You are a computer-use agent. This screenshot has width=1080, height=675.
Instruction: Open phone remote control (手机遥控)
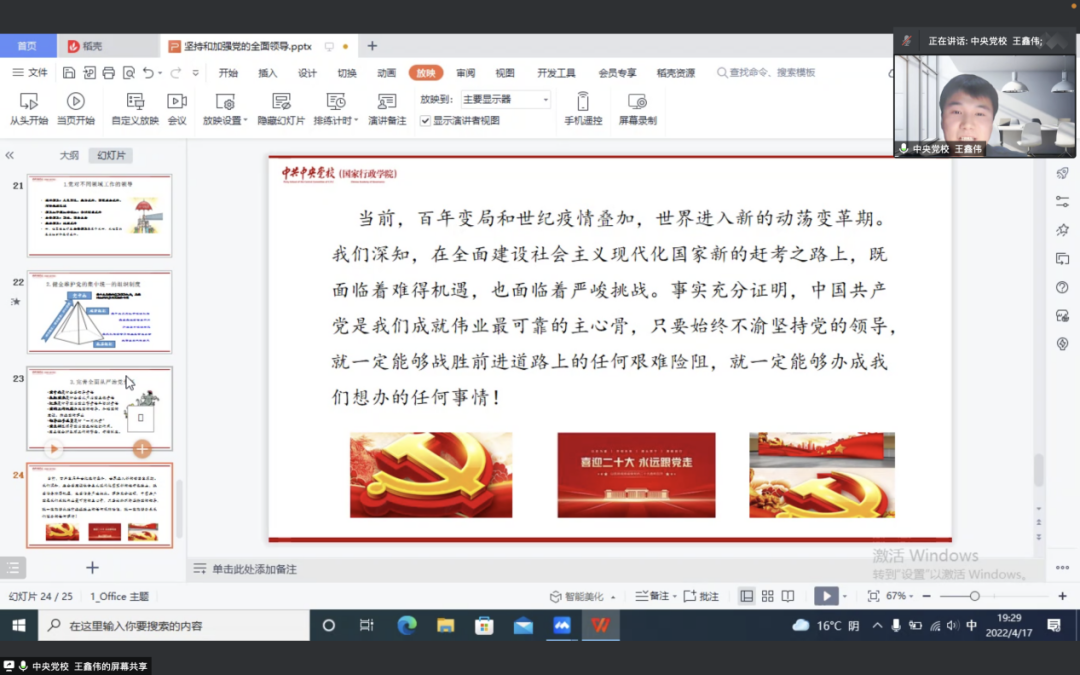point(583,108)
